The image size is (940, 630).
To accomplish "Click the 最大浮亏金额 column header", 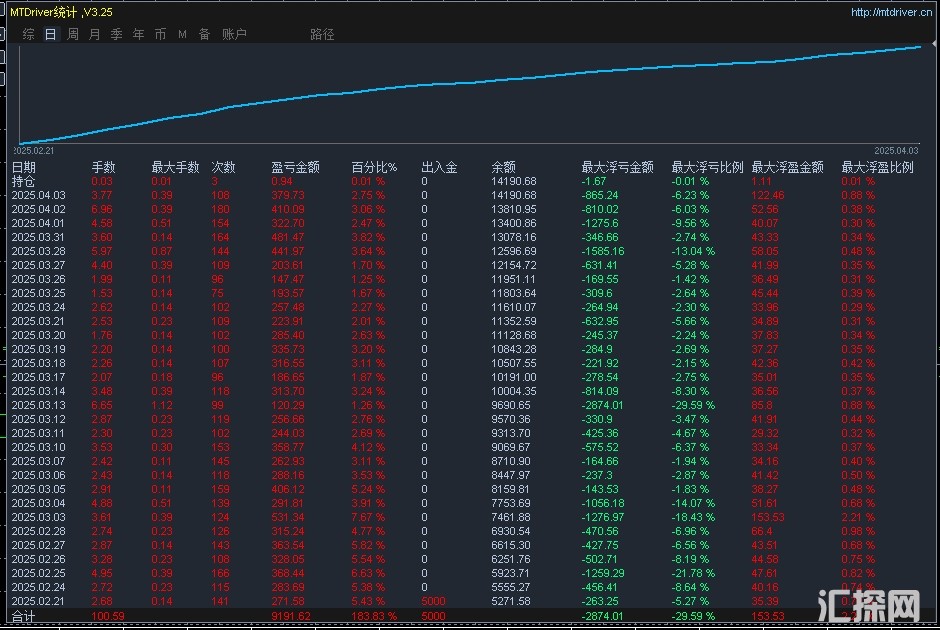I will (617, 167).
